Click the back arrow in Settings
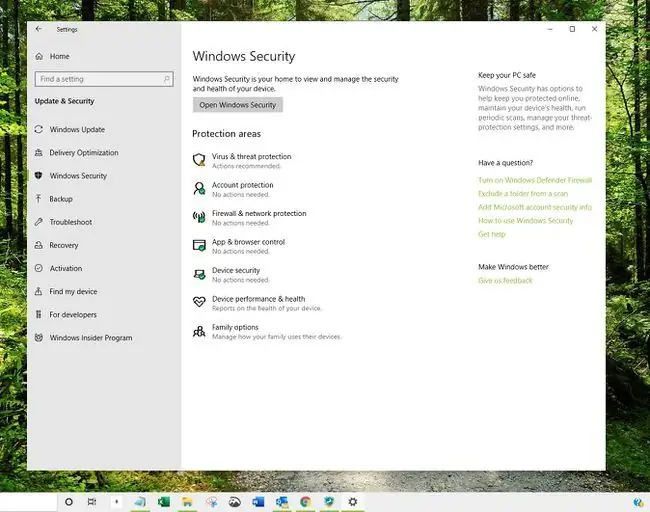The height and width of the screenshot is (512, 650). tap(39, 29)
